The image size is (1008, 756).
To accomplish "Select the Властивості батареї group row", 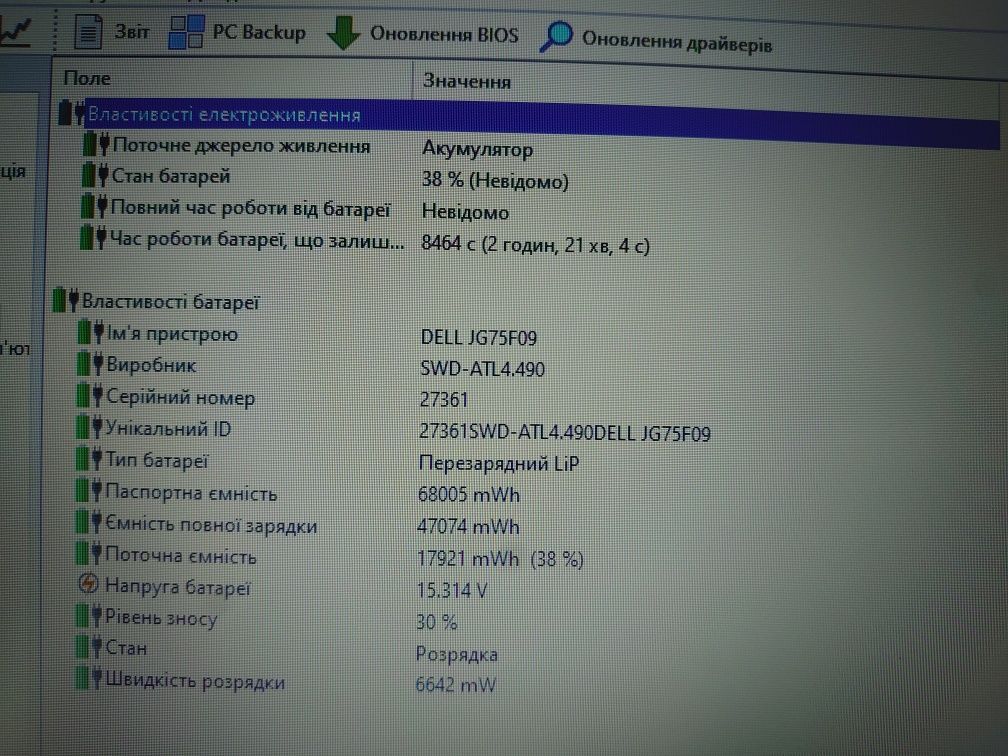I will [x=170, y=302].
